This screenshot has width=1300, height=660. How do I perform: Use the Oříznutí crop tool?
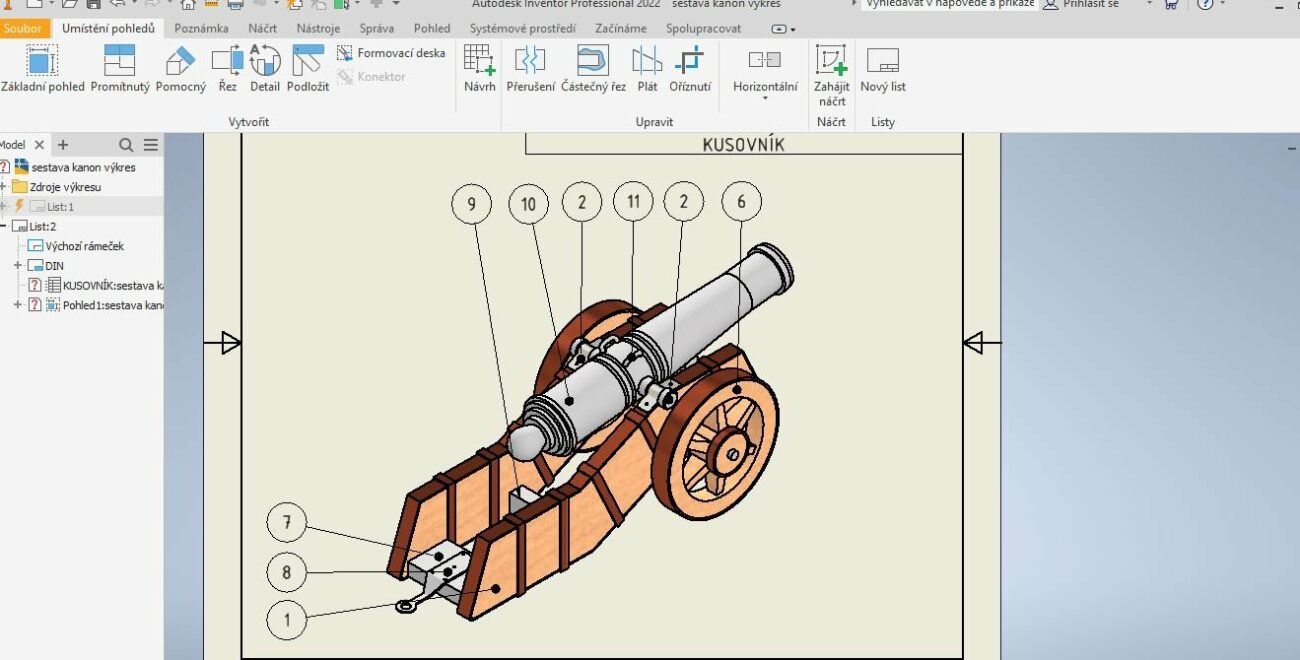pos(690,68)
